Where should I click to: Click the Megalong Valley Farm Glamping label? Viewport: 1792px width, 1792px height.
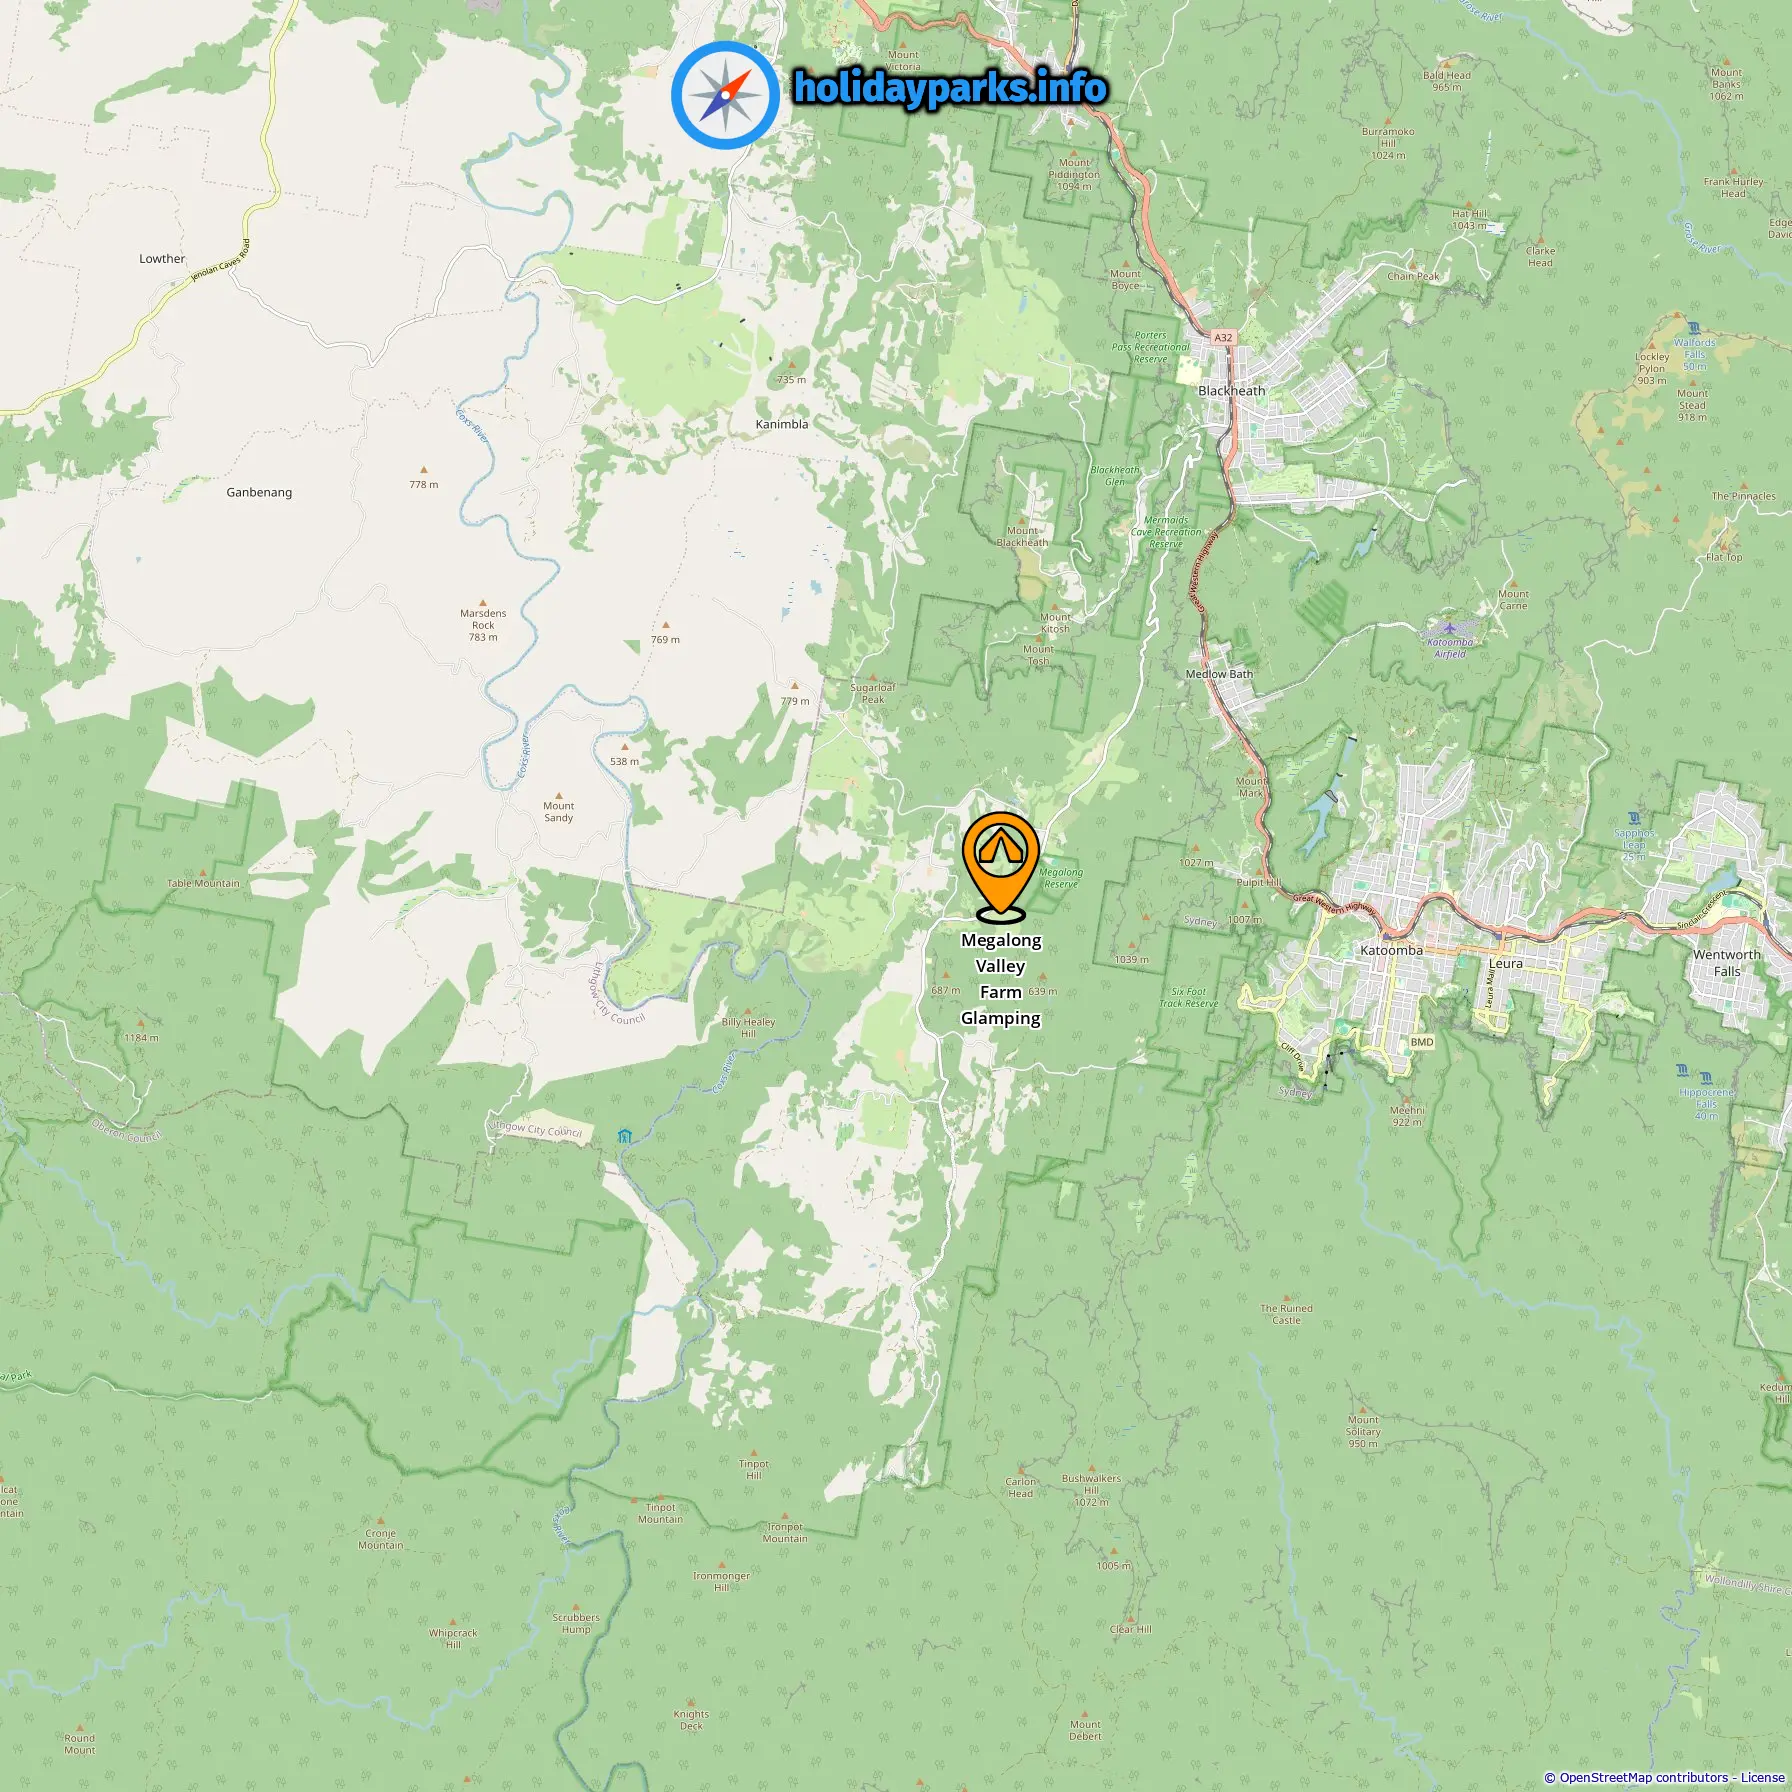pos(1001,979)
